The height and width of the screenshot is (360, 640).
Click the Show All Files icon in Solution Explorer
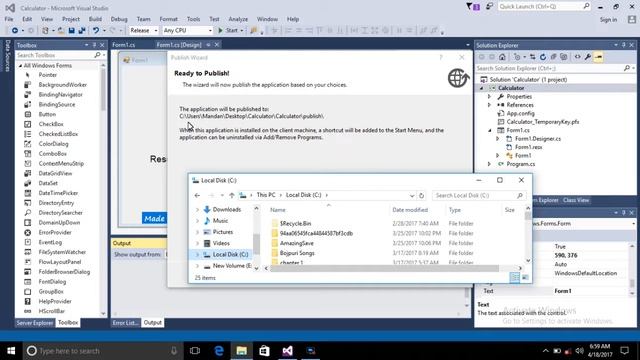[x=564, y=57]
